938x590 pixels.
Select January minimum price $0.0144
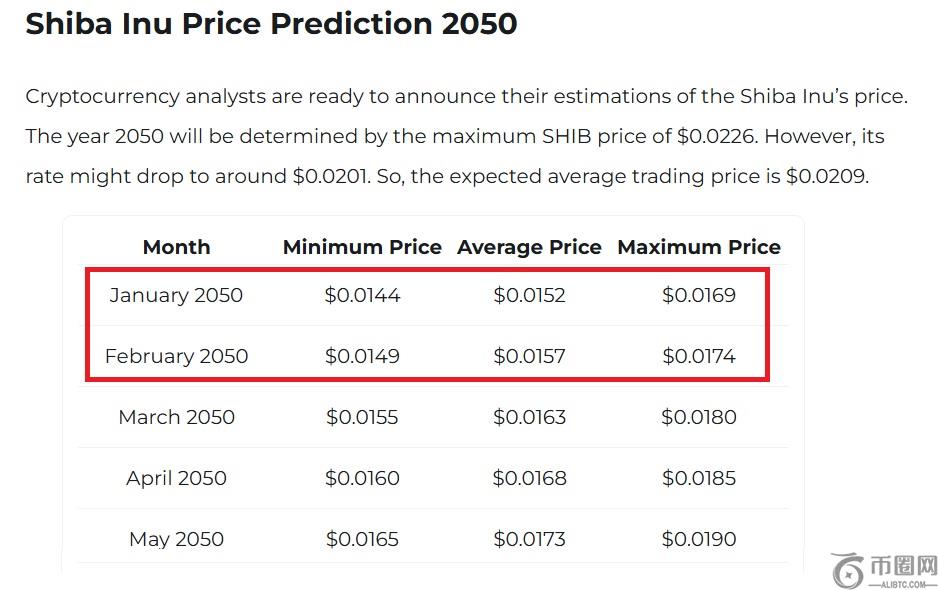(x=362, y=295)
